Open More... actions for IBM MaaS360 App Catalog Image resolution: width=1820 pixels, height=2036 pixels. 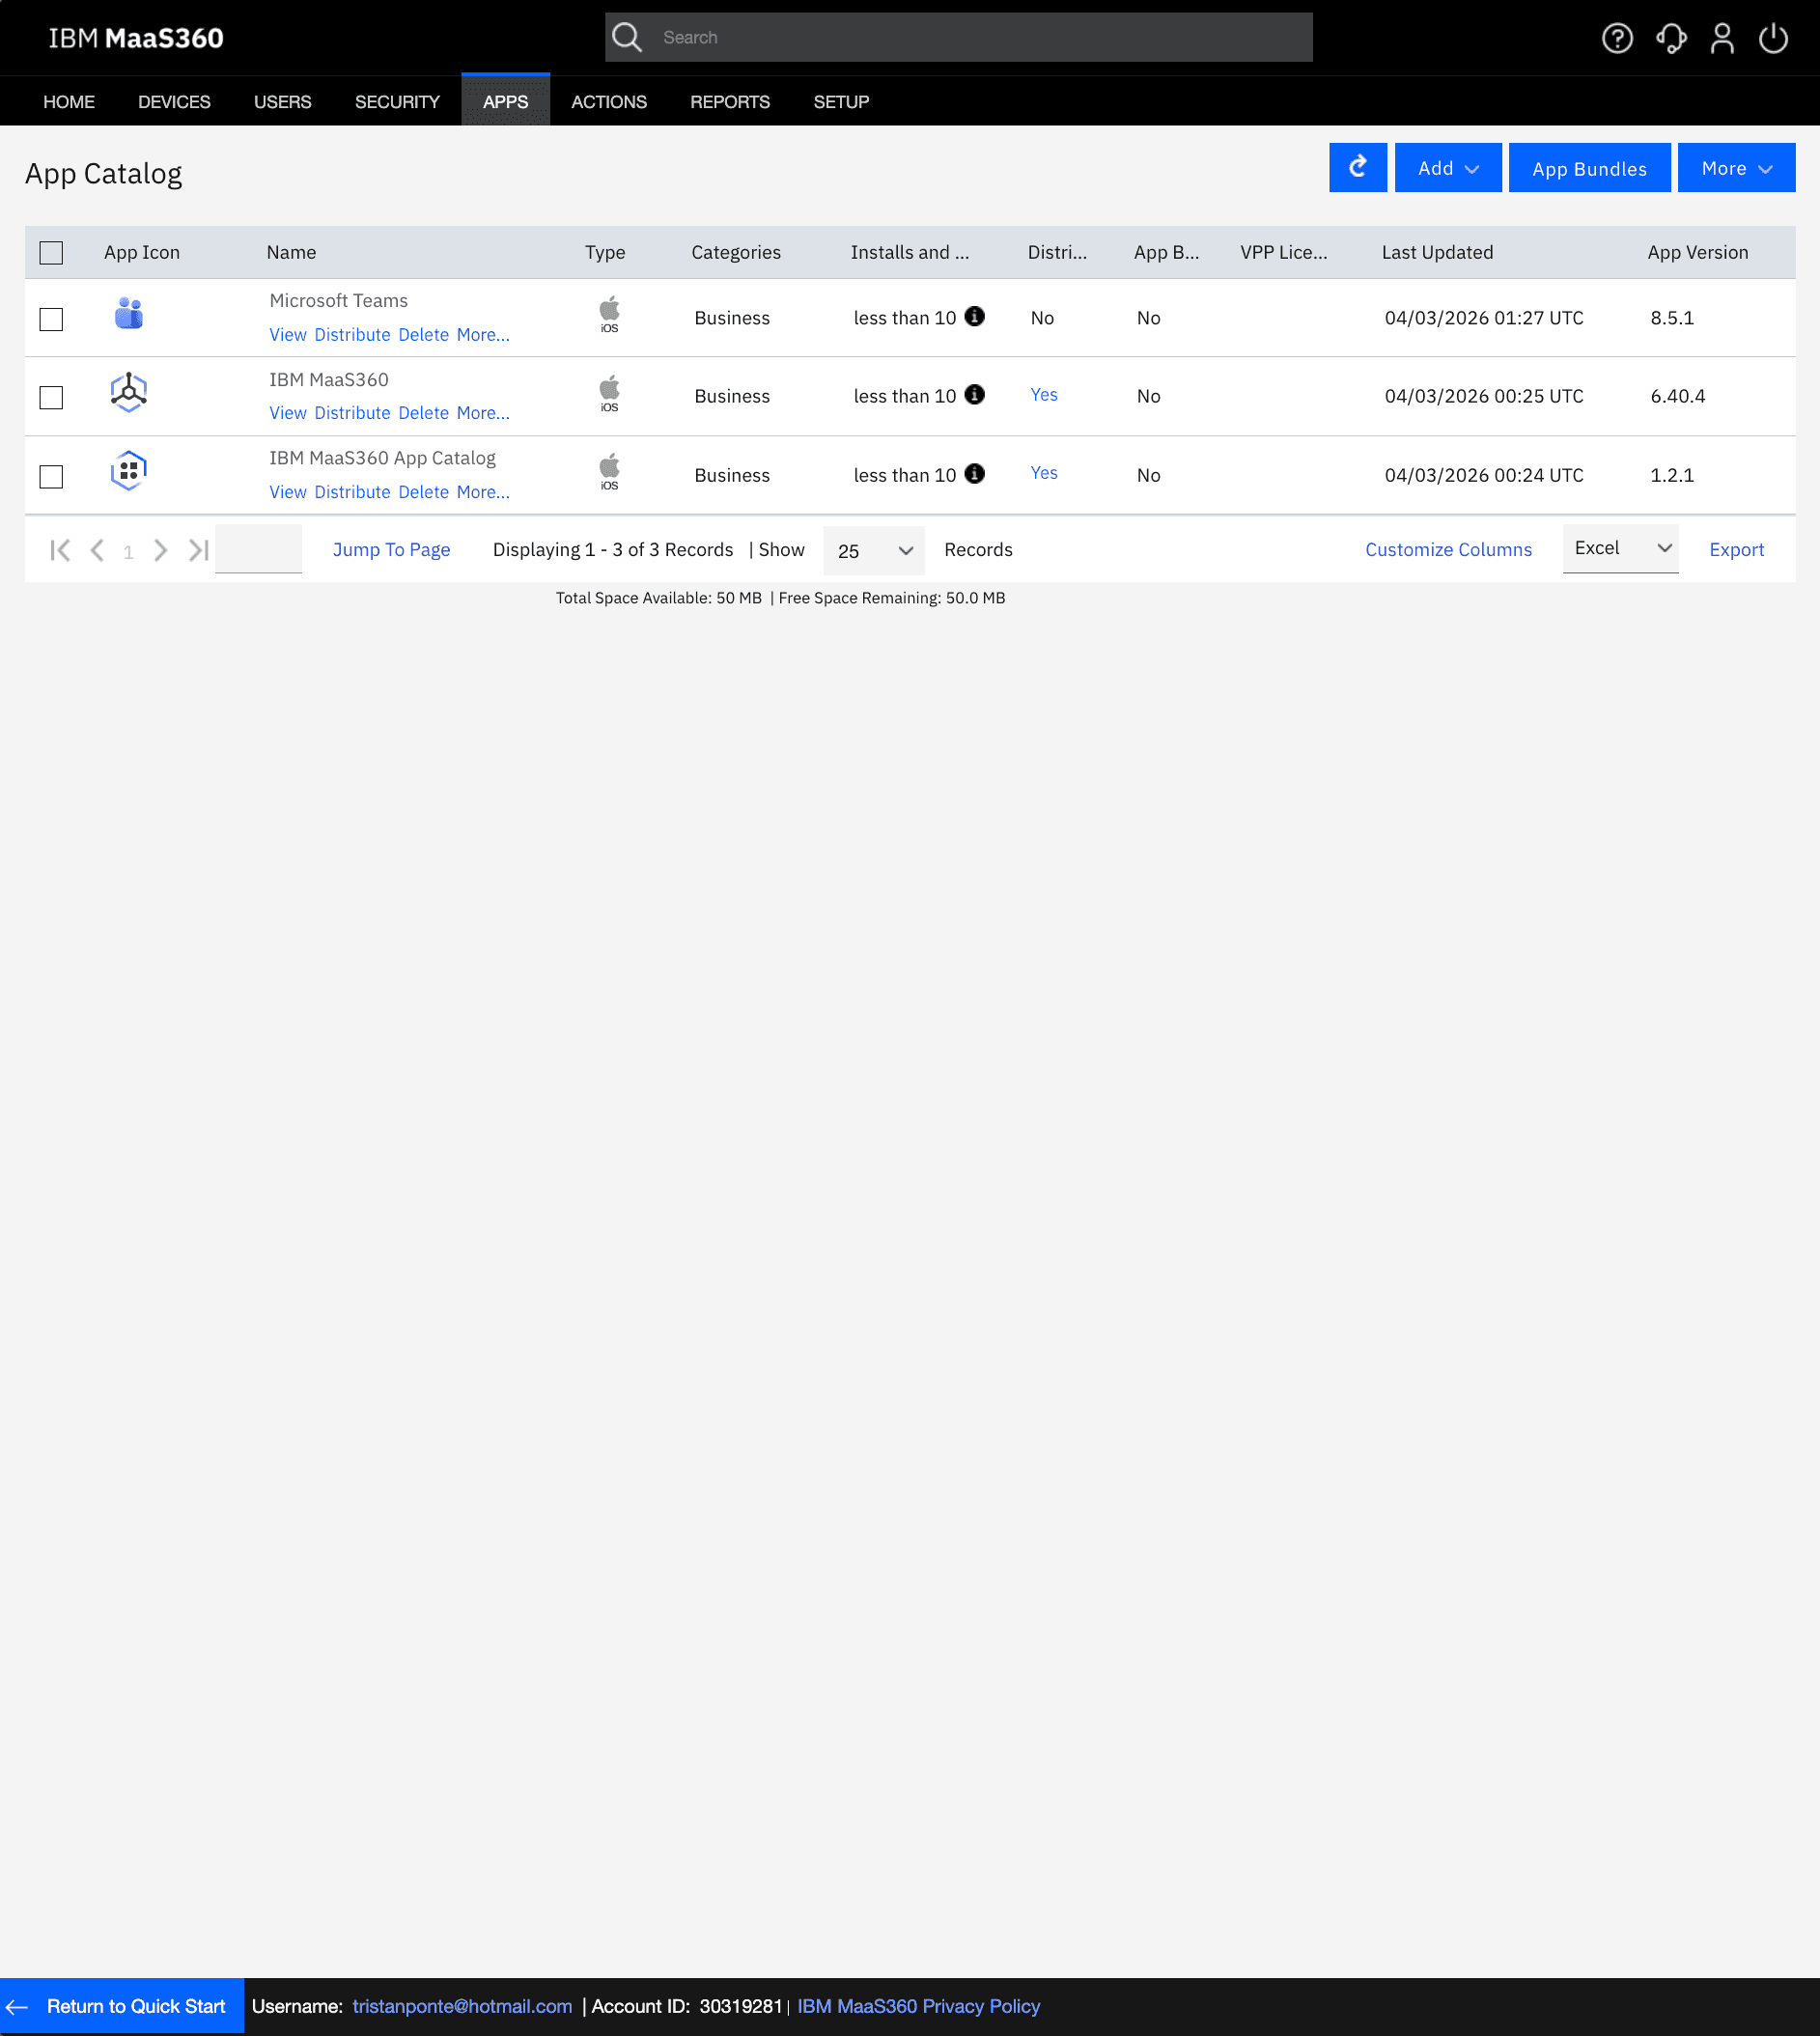(483, 492)
